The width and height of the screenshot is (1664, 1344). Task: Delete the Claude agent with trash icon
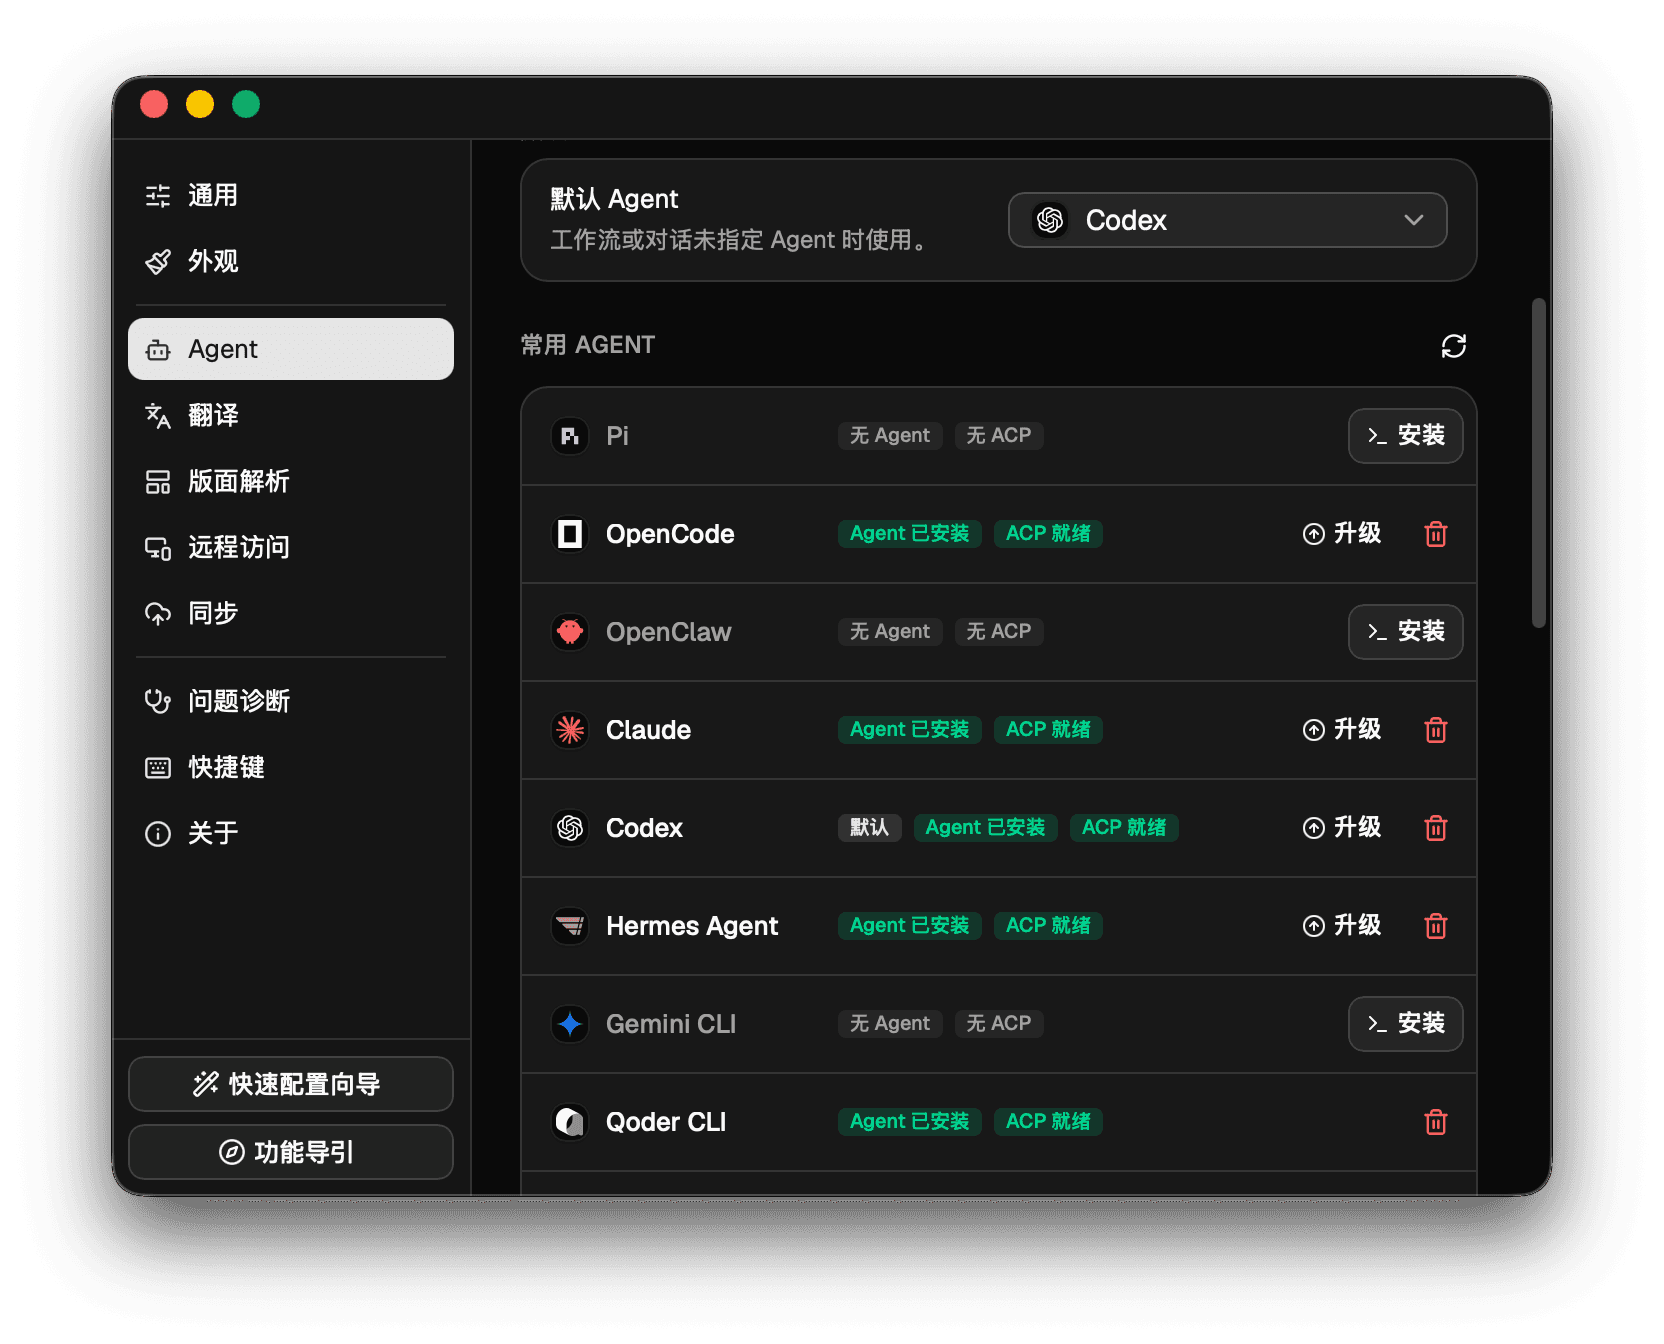click(x=1436, y=730)
